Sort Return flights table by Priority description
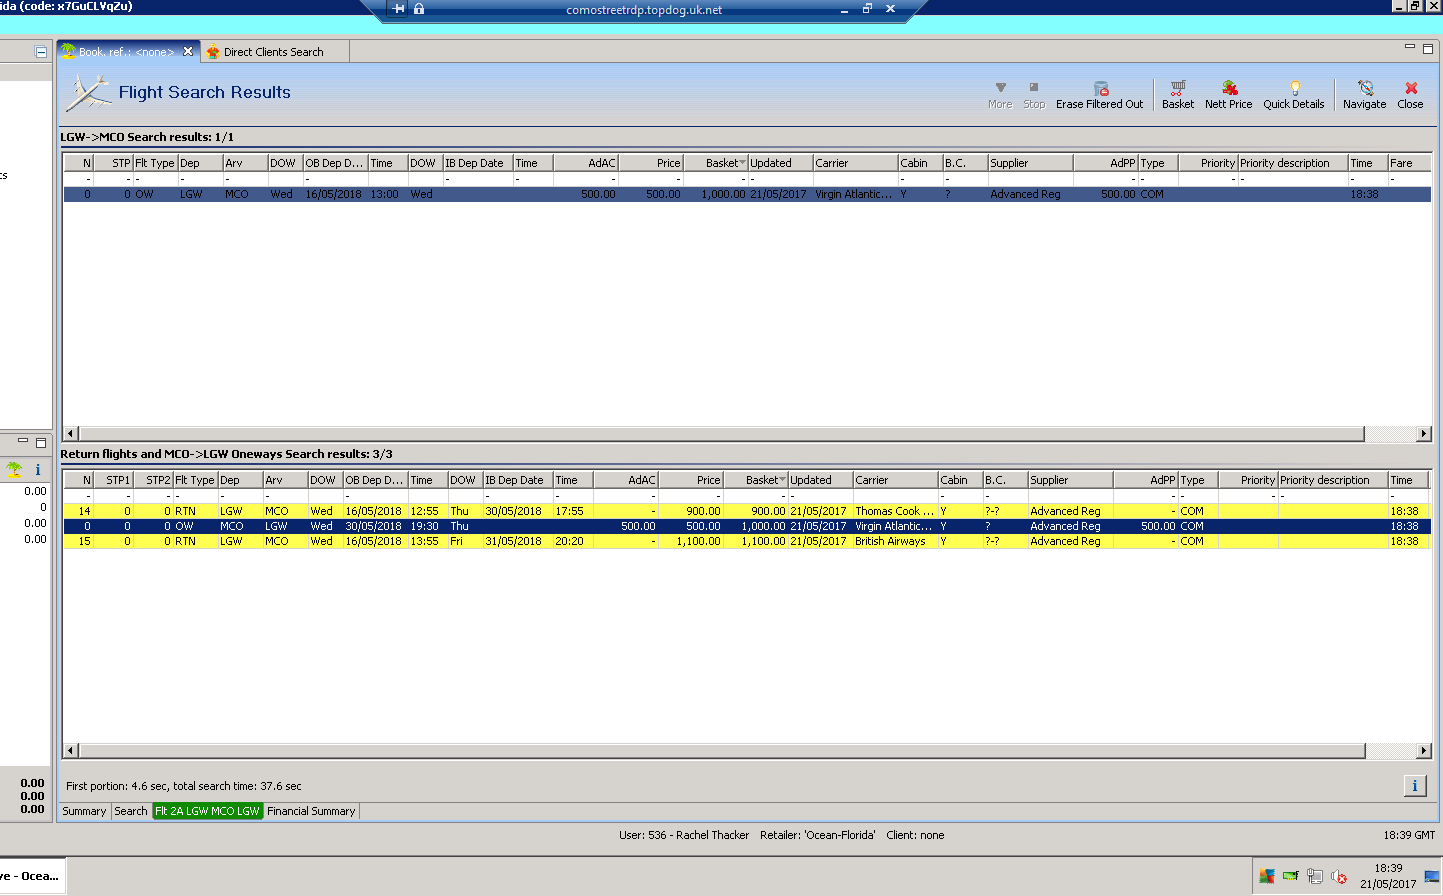The image size is (1443, 896). coord(1333,480)
